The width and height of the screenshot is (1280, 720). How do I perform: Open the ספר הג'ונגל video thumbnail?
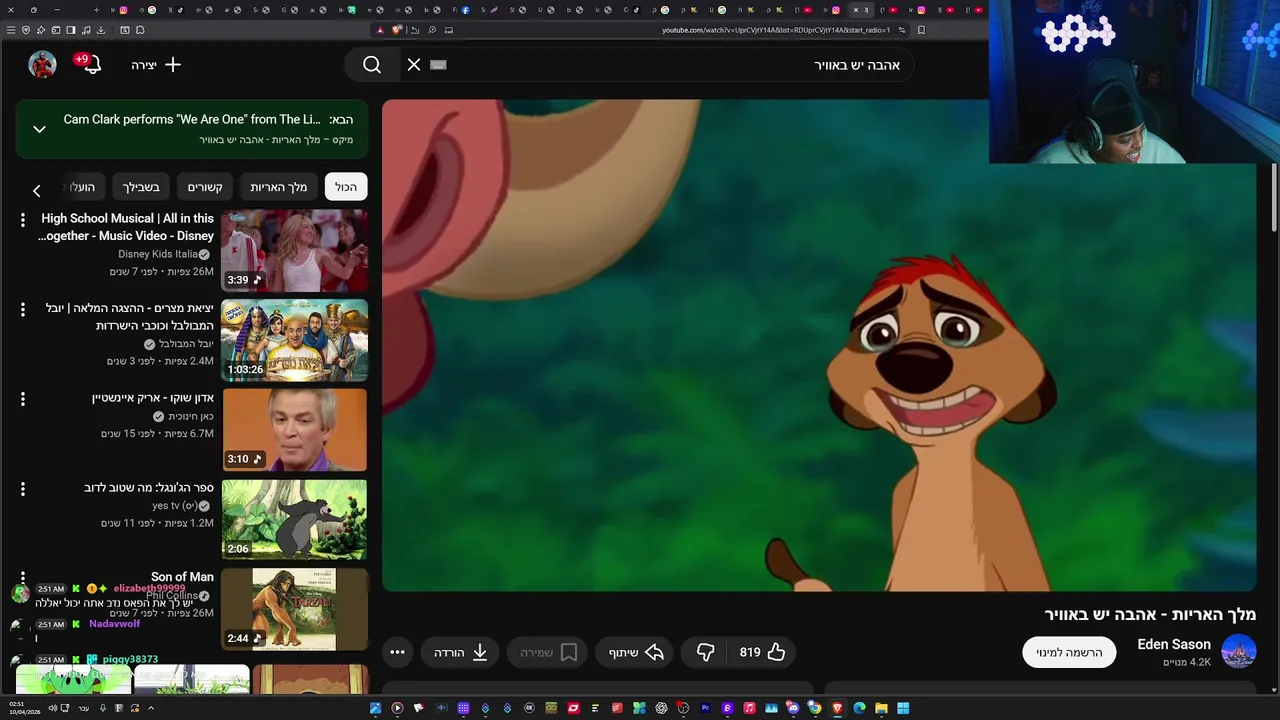point(294,520)
